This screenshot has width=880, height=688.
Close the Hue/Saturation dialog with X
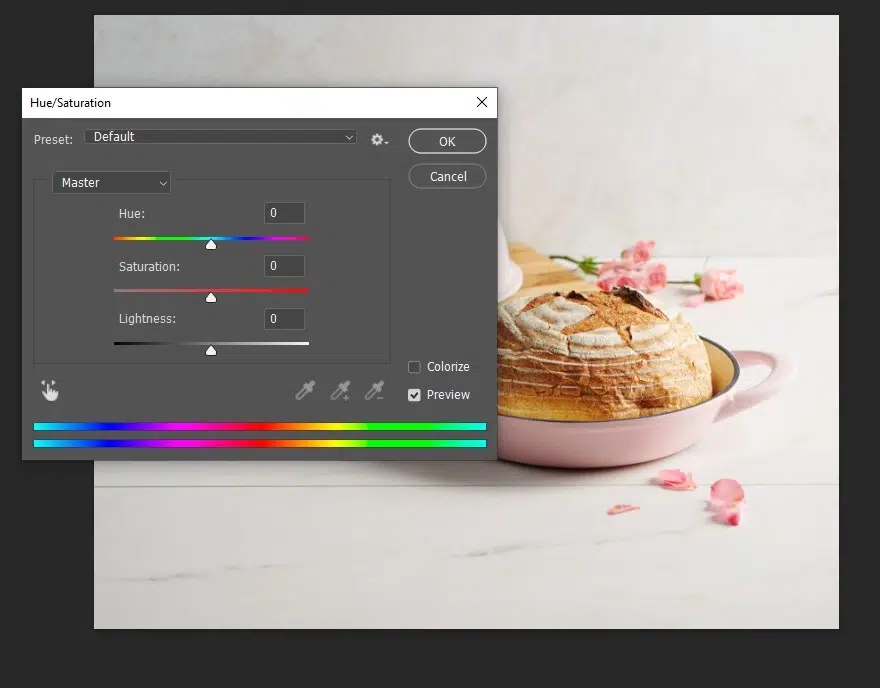click(x=481, y=102)
